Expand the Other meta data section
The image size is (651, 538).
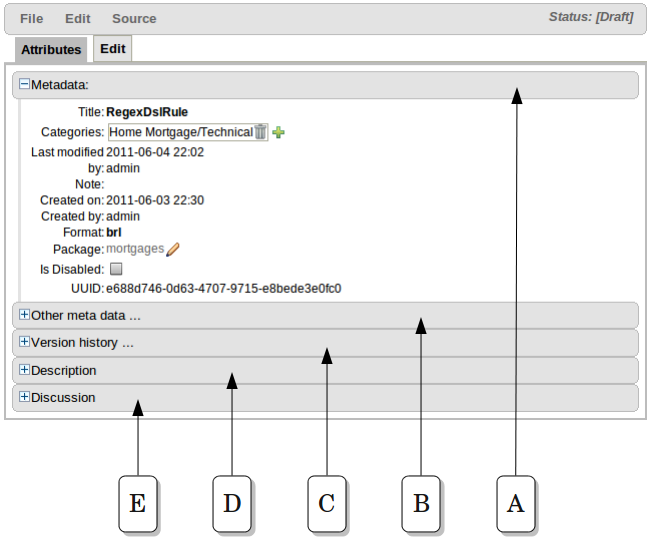[x=25, y=315]
